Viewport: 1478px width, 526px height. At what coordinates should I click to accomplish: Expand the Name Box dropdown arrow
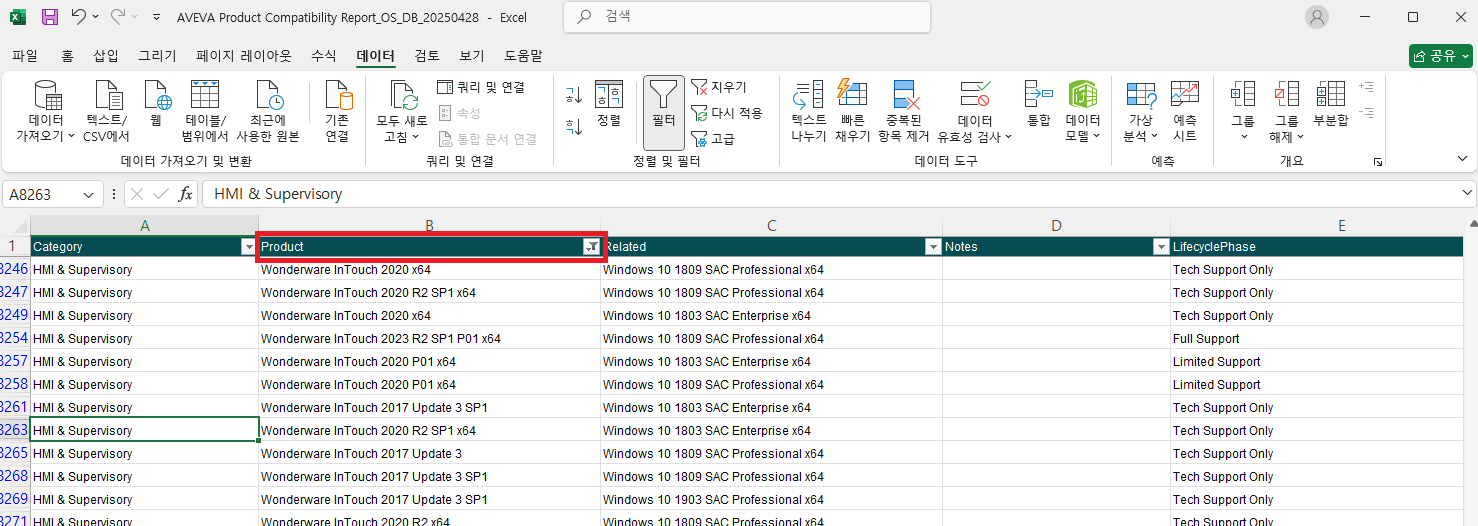[89, 195]
